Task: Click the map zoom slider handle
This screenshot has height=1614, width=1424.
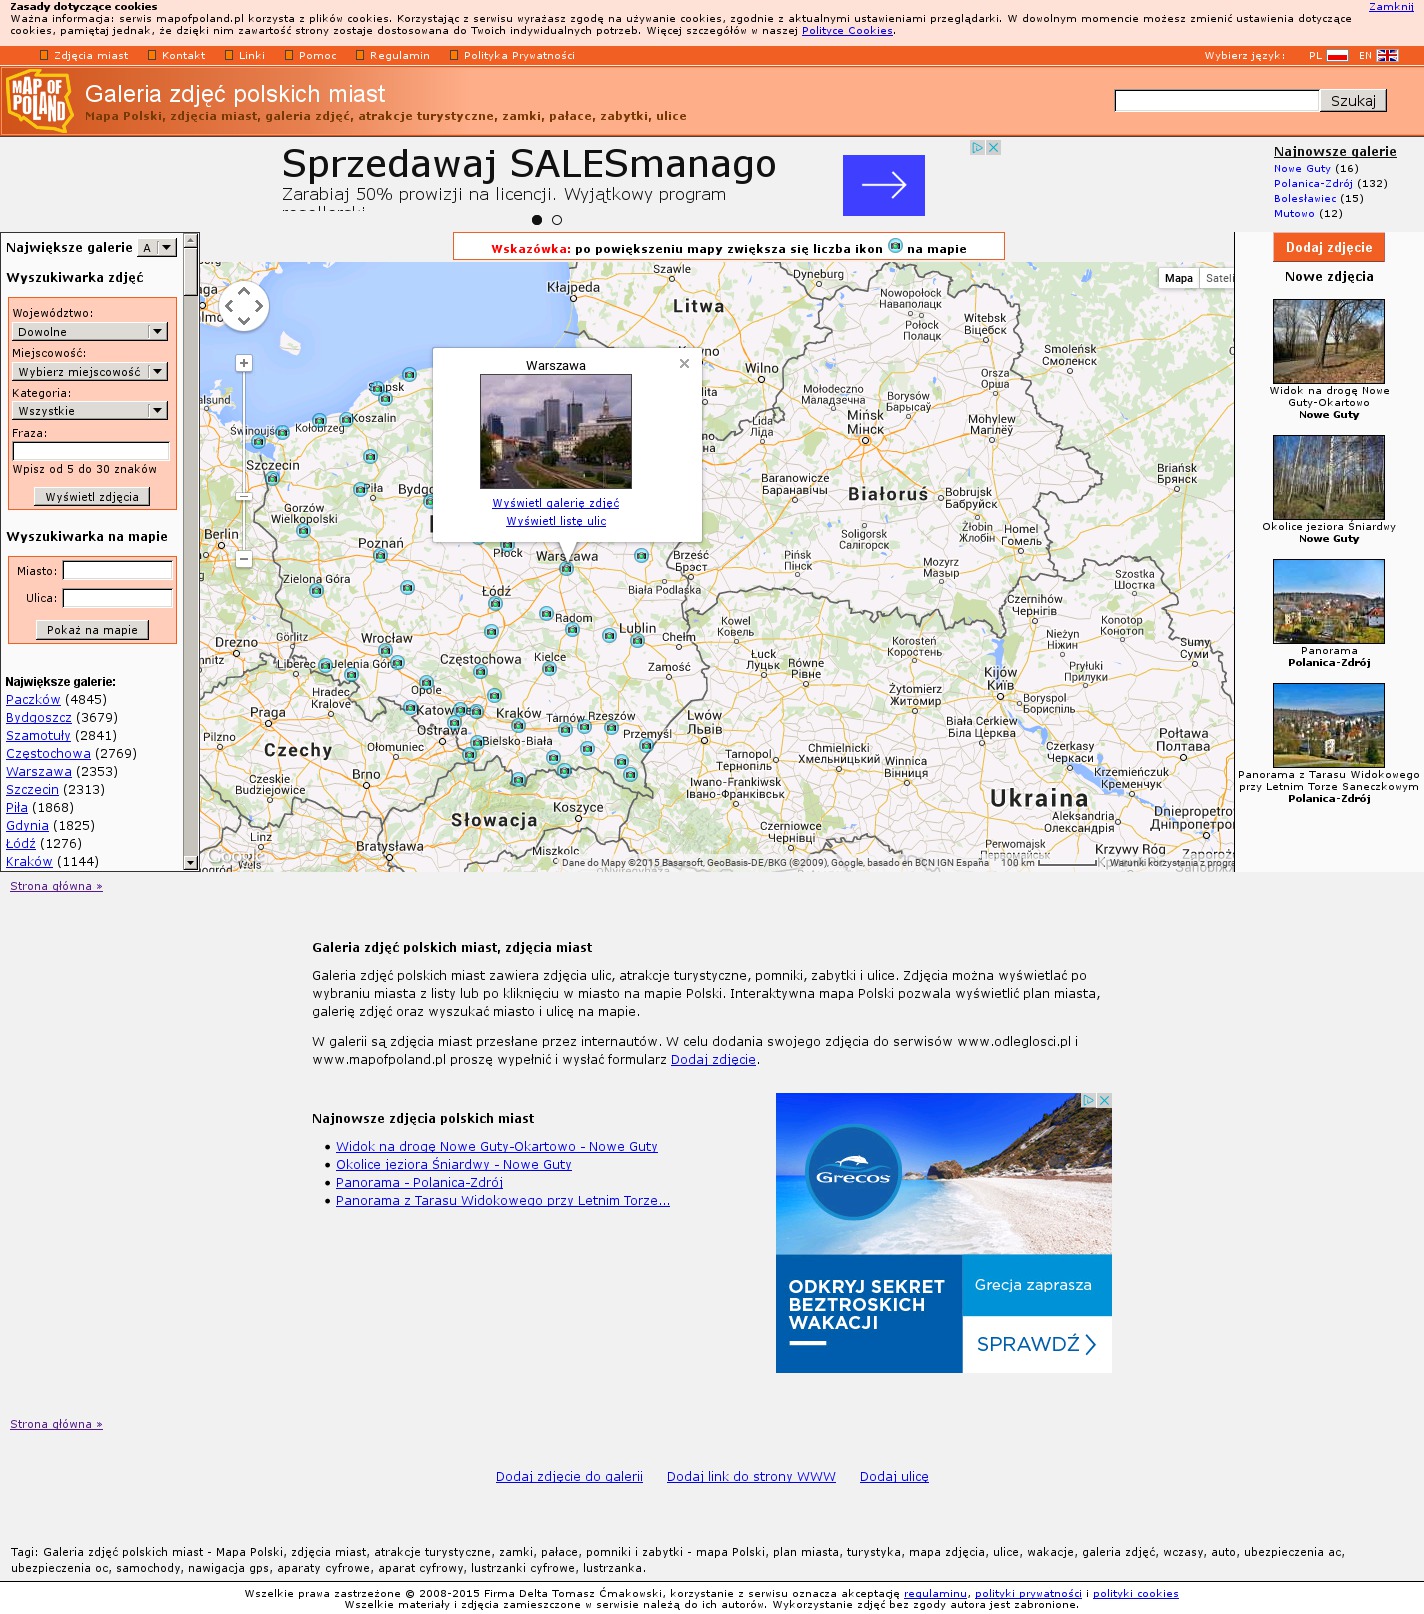Action: 244,496
